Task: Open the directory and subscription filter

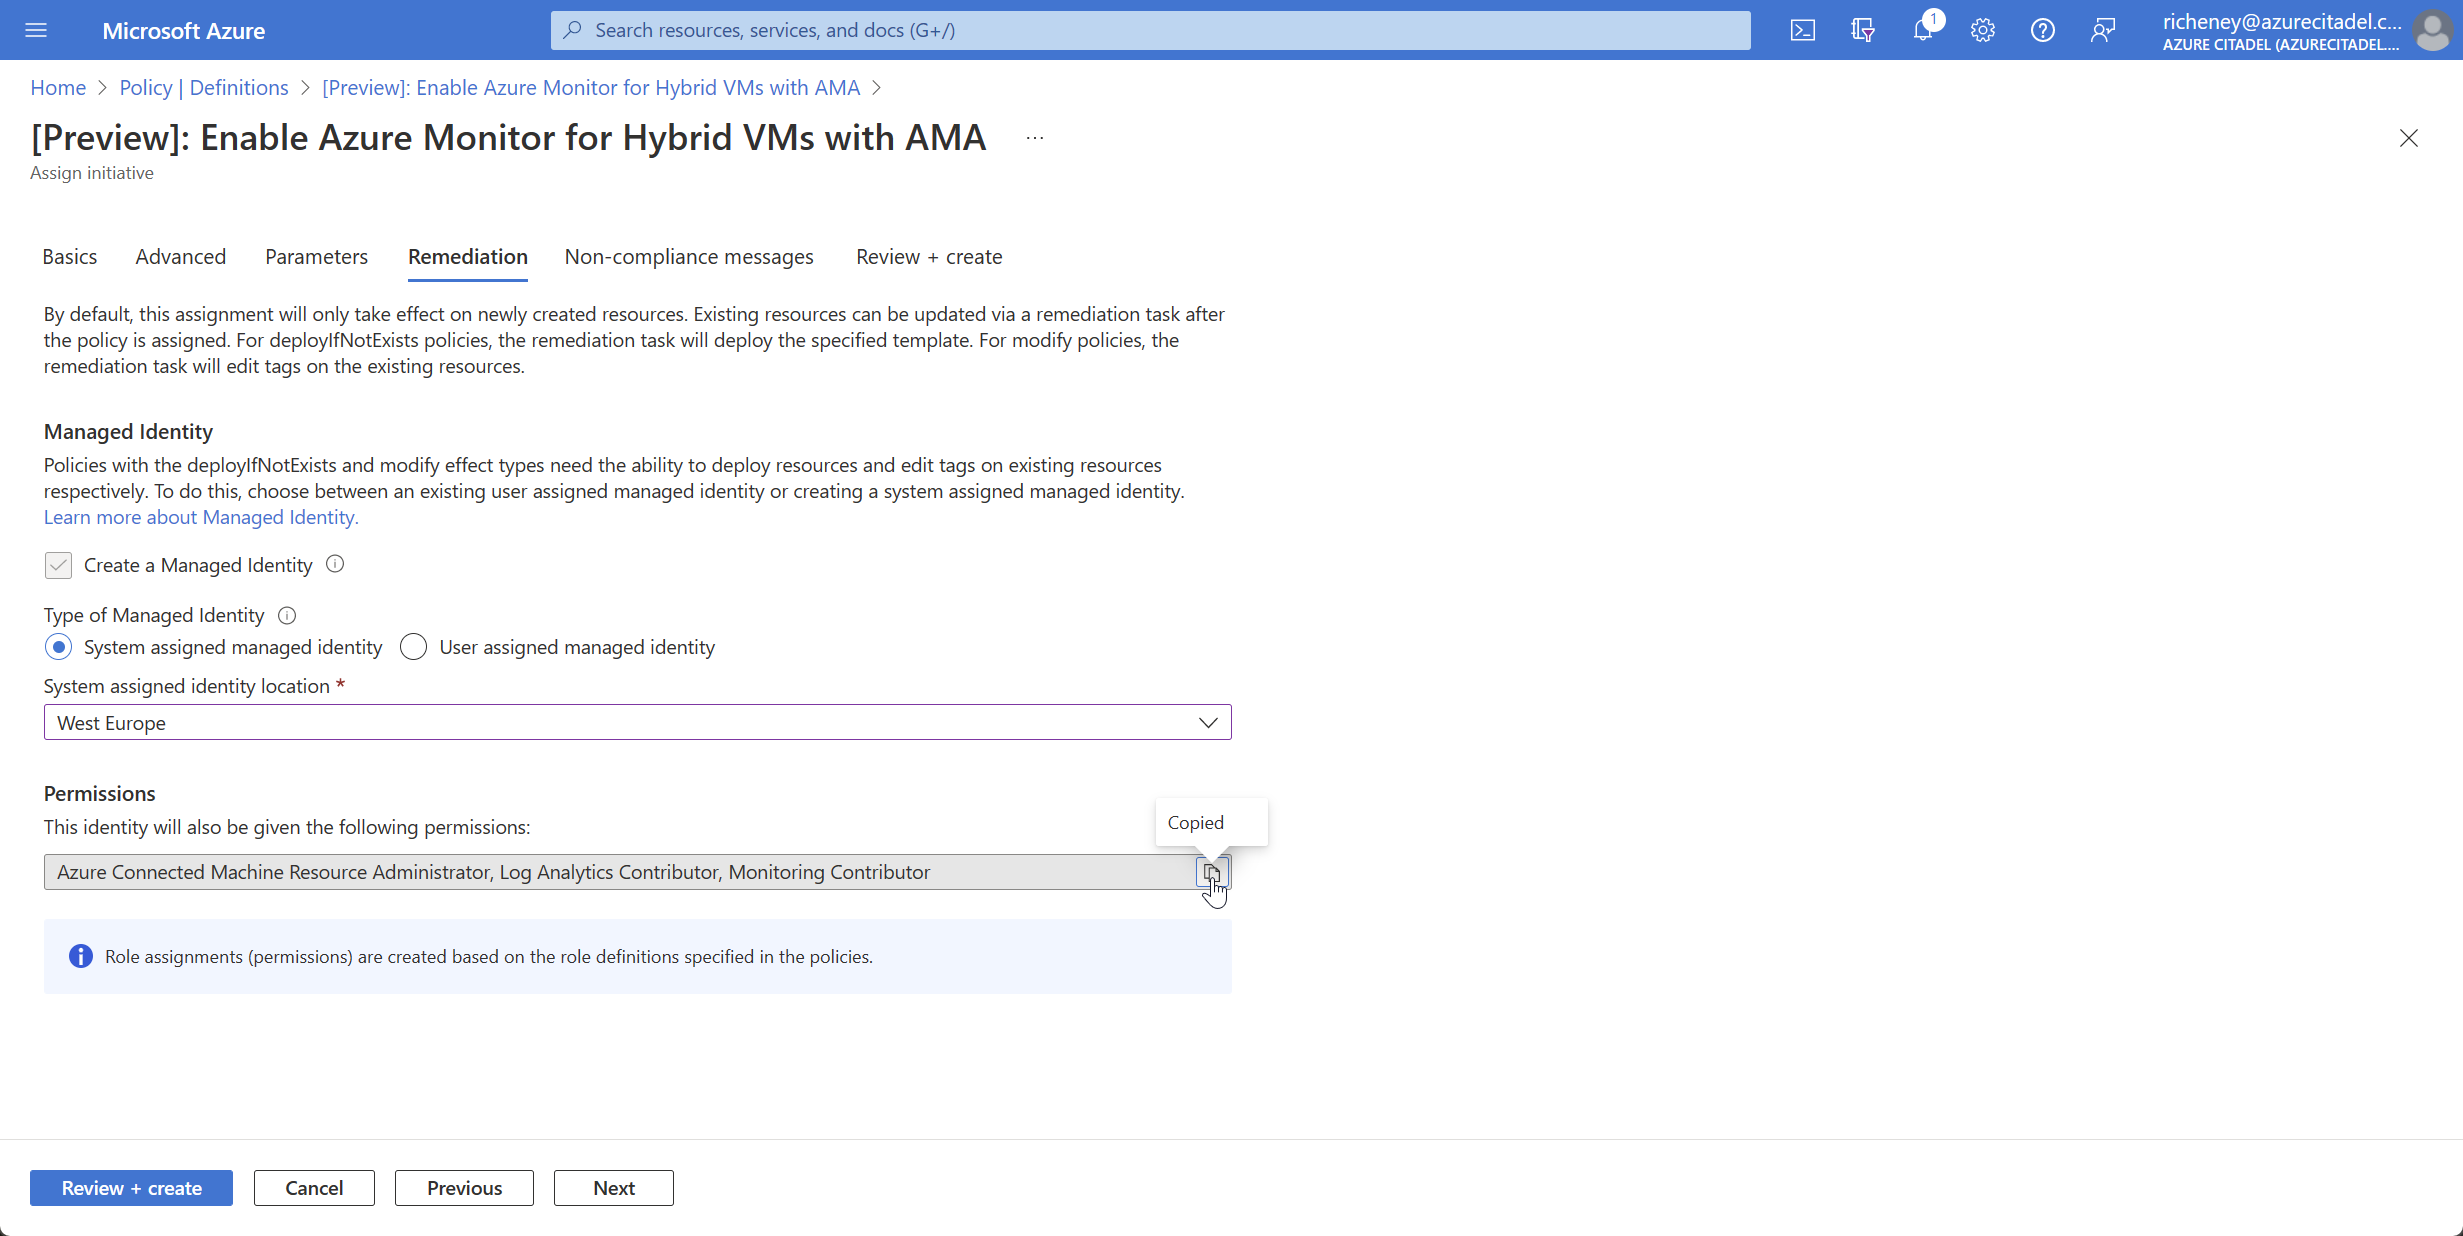Action: 1862,30
